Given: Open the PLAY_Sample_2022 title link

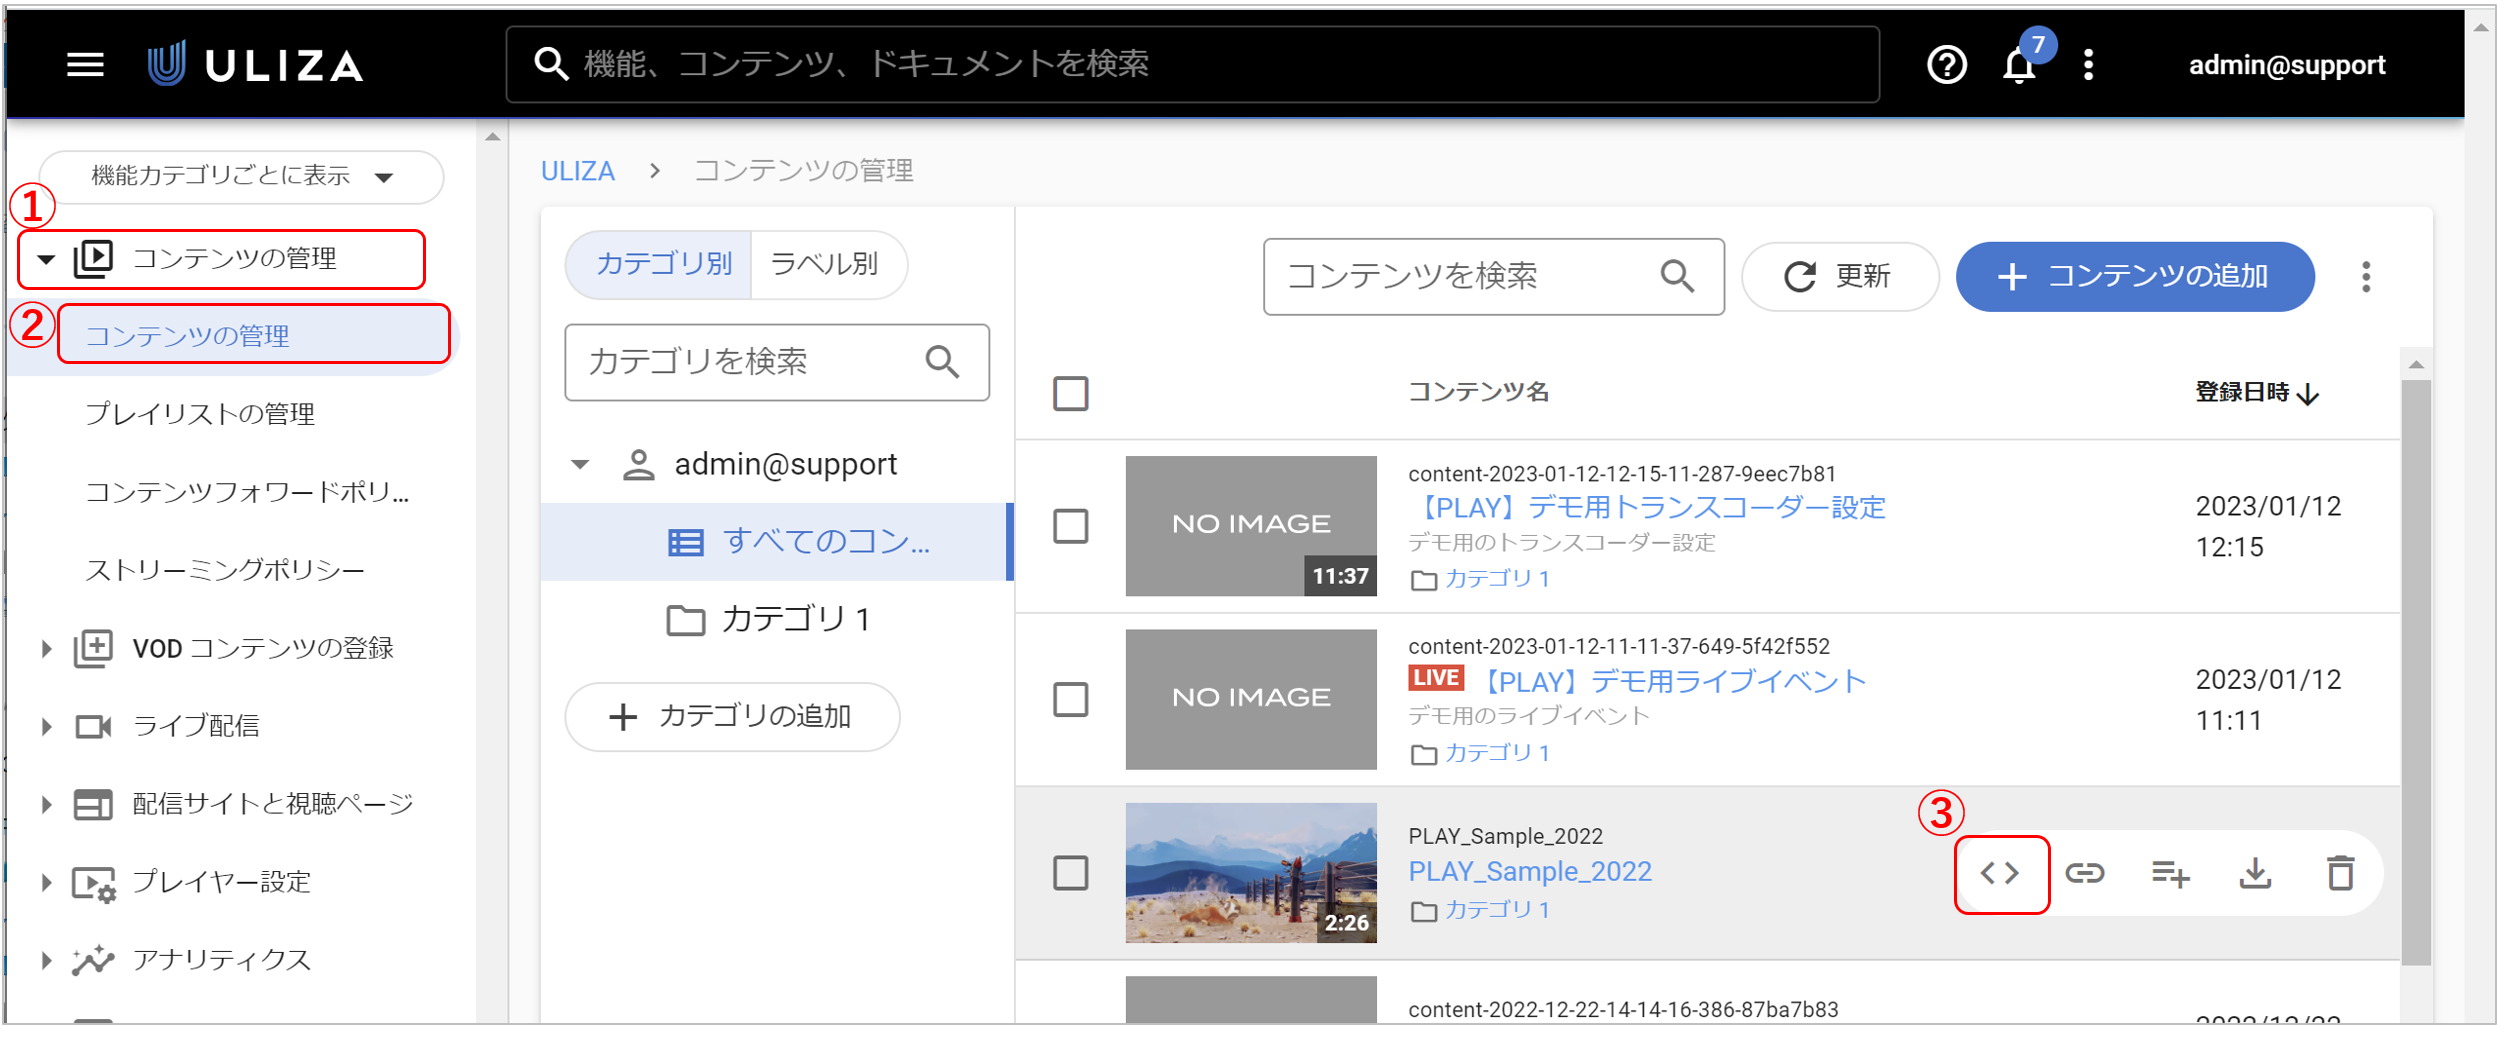Looking at the screenshot, I should 1530,872.
